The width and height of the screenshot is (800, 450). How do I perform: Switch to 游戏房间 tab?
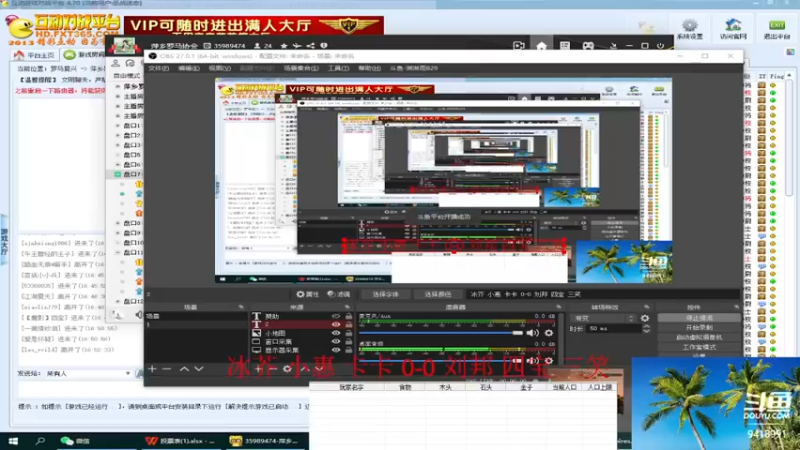point(84,55)
